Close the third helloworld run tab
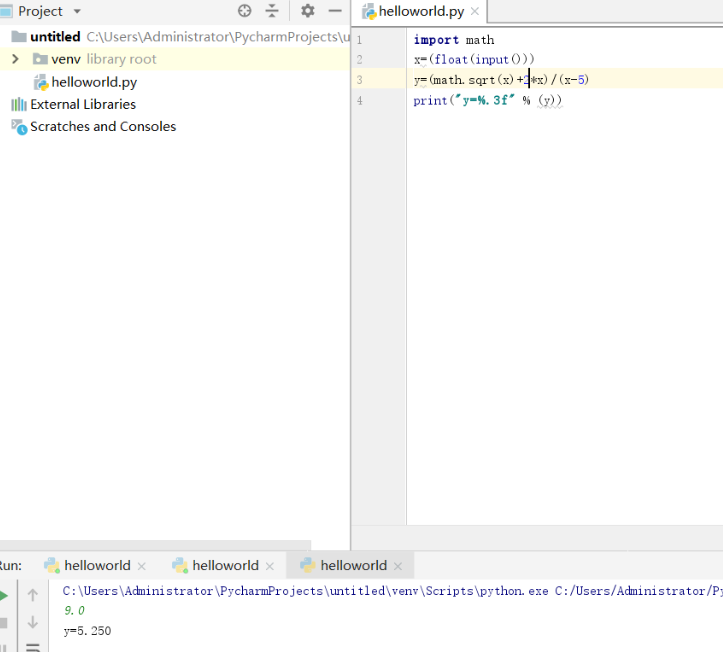The height and width of the screenshot is (652, 723). 398,566
